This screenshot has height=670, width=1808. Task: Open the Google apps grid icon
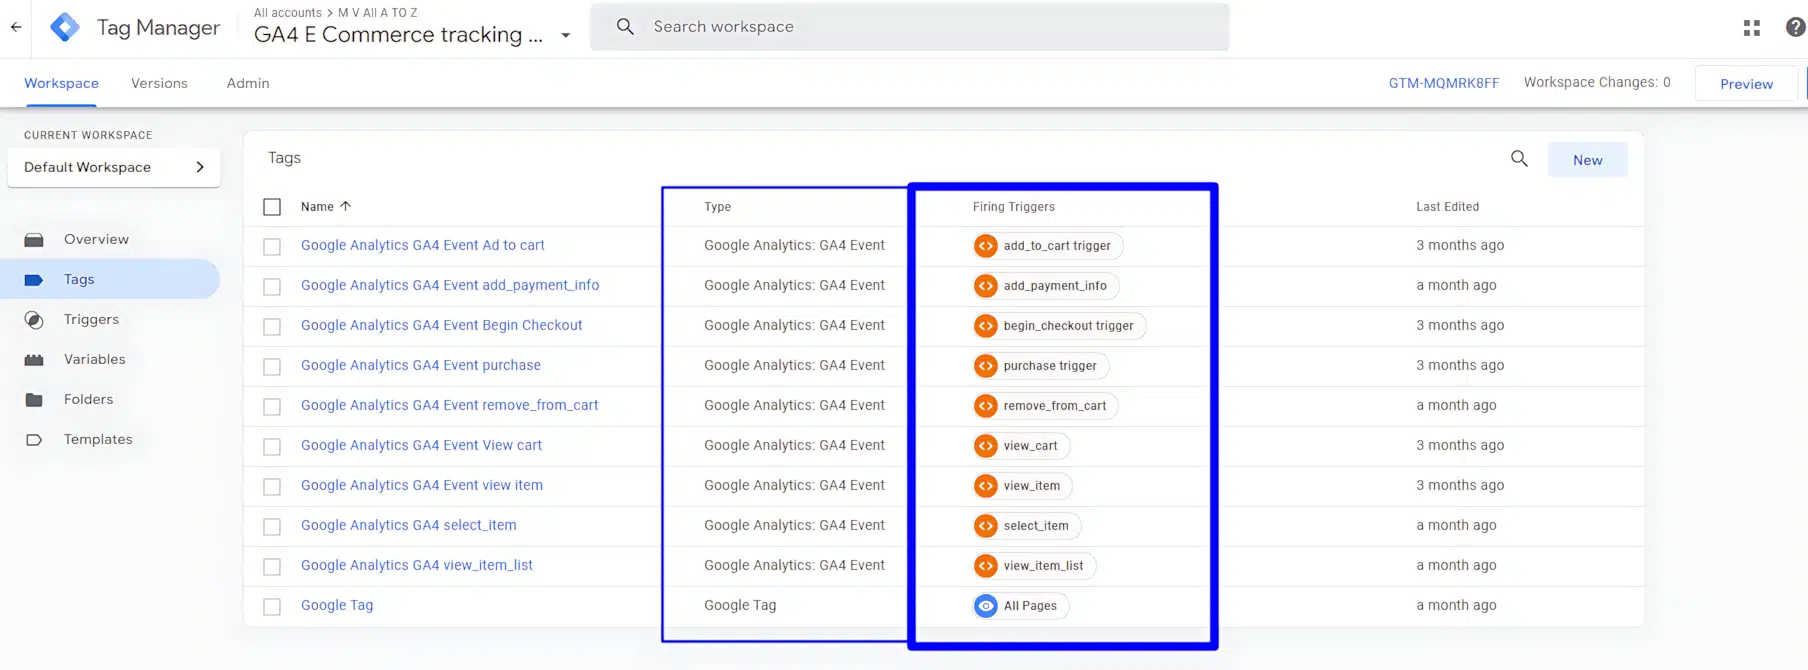1751,28
